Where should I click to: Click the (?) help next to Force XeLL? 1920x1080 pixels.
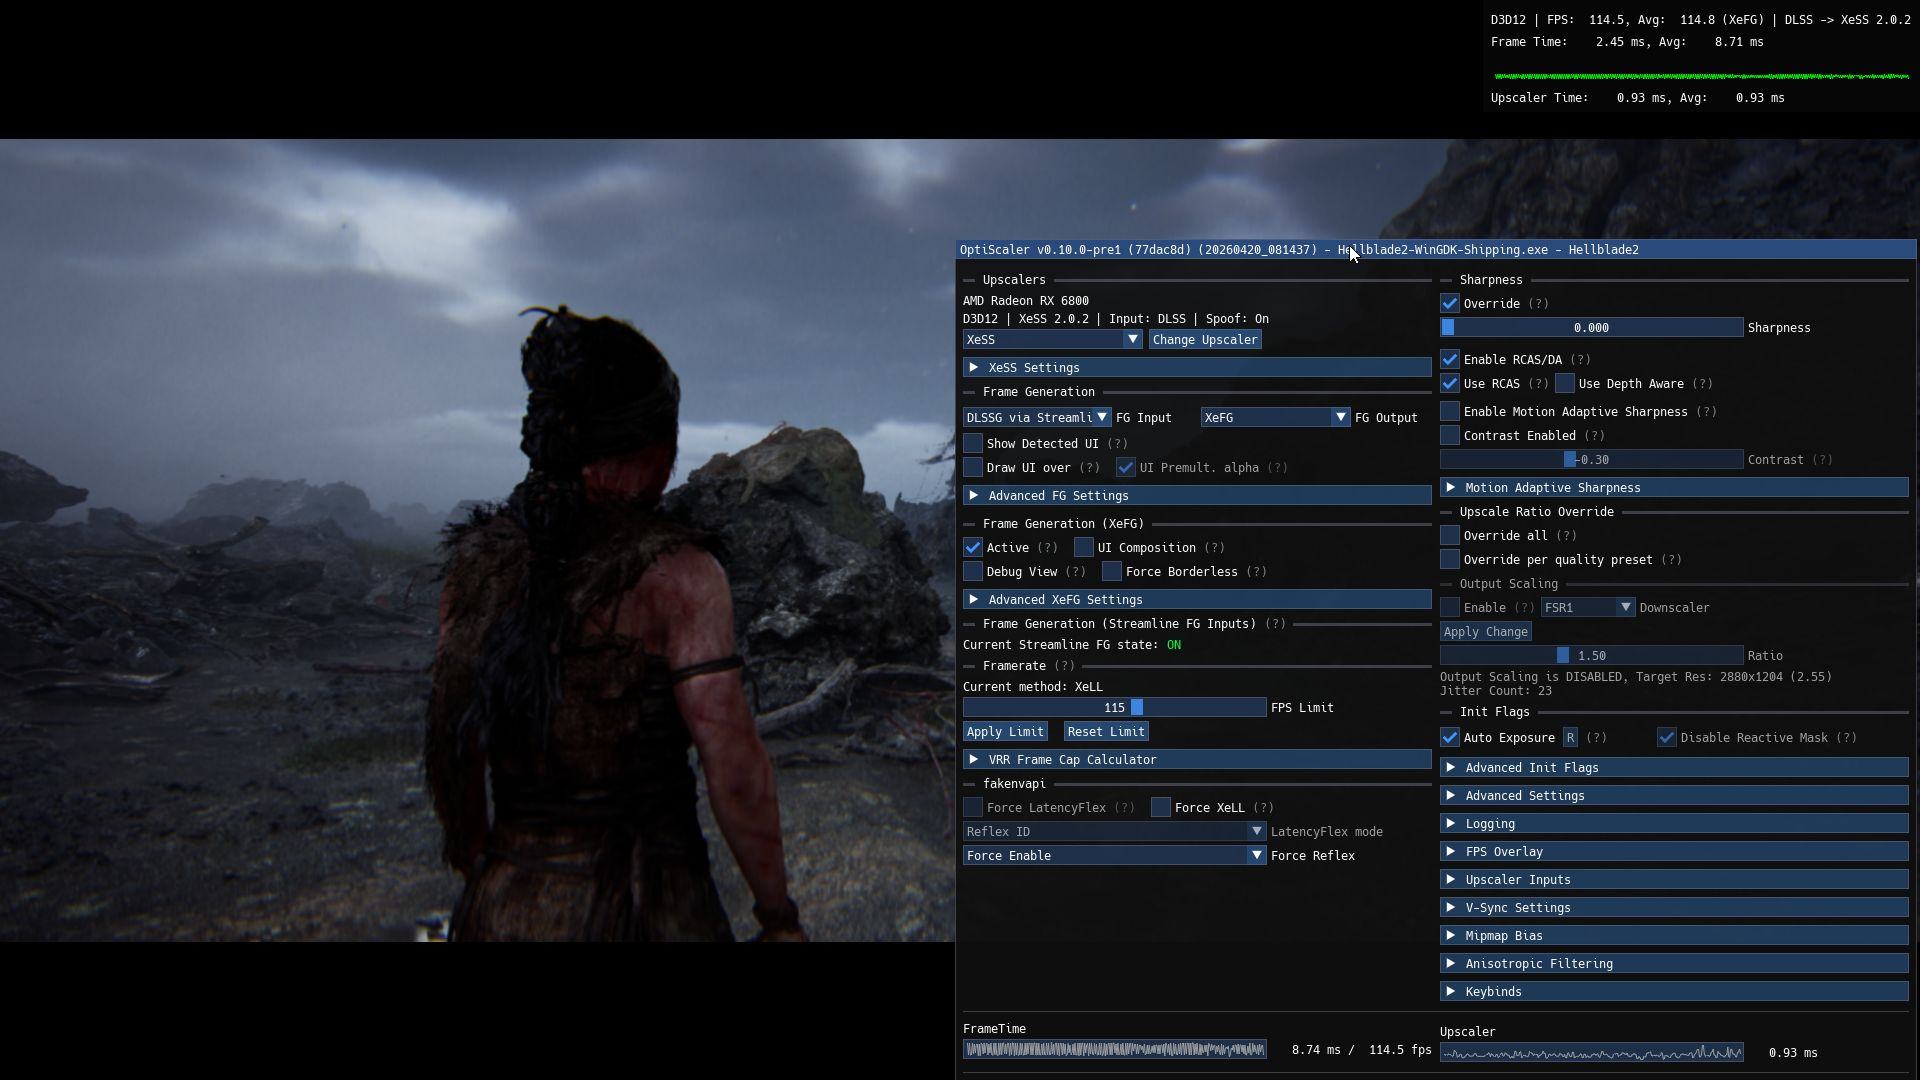(1263, 808)
